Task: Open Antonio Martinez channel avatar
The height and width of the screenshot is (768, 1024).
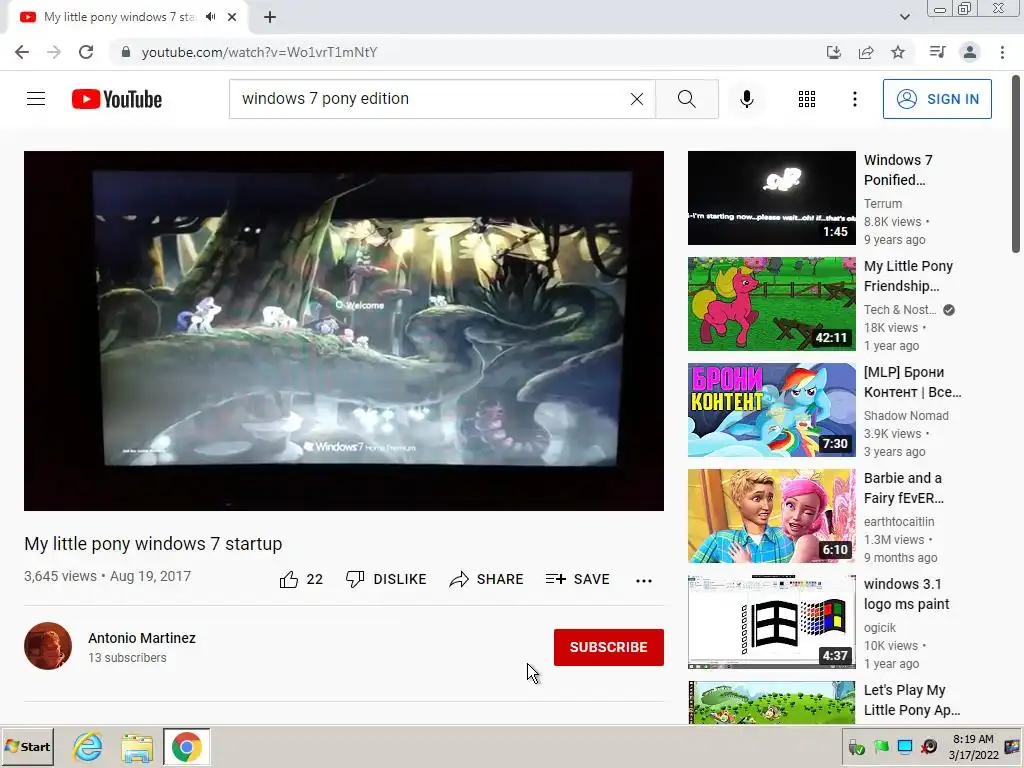Action: 48,646
